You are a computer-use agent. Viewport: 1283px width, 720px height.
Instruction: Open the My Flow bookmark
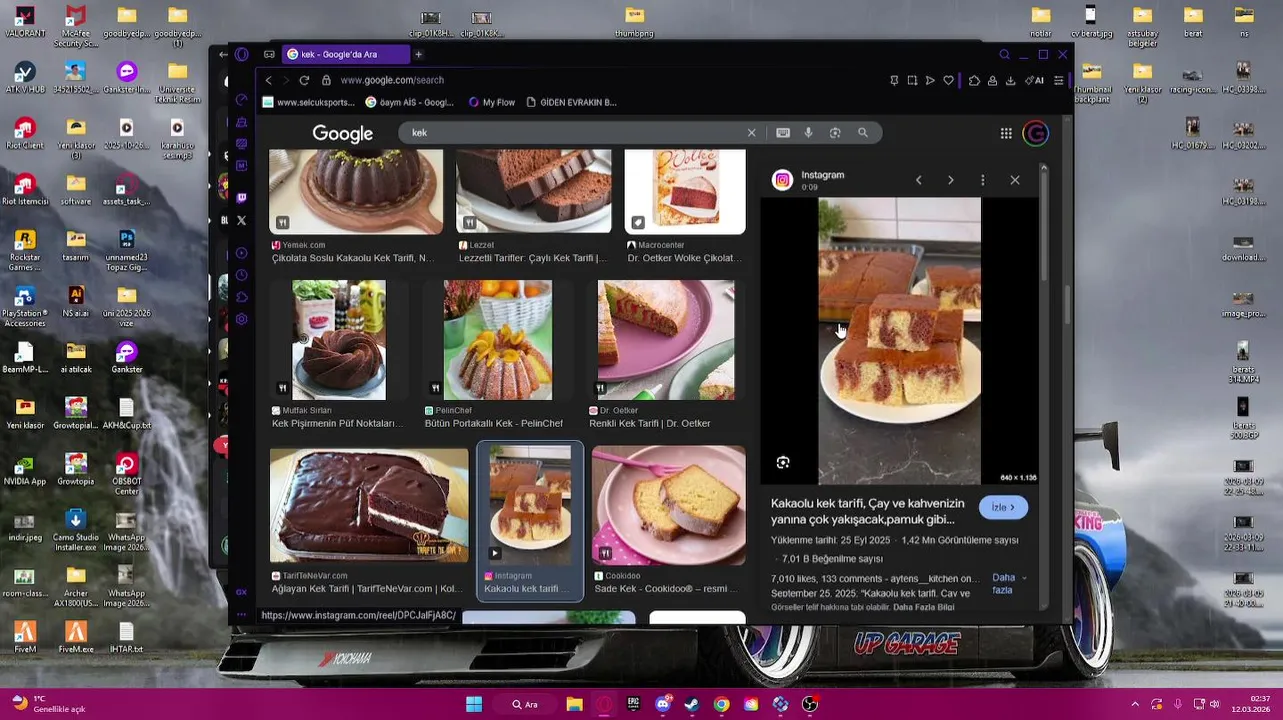pos(492,102)
